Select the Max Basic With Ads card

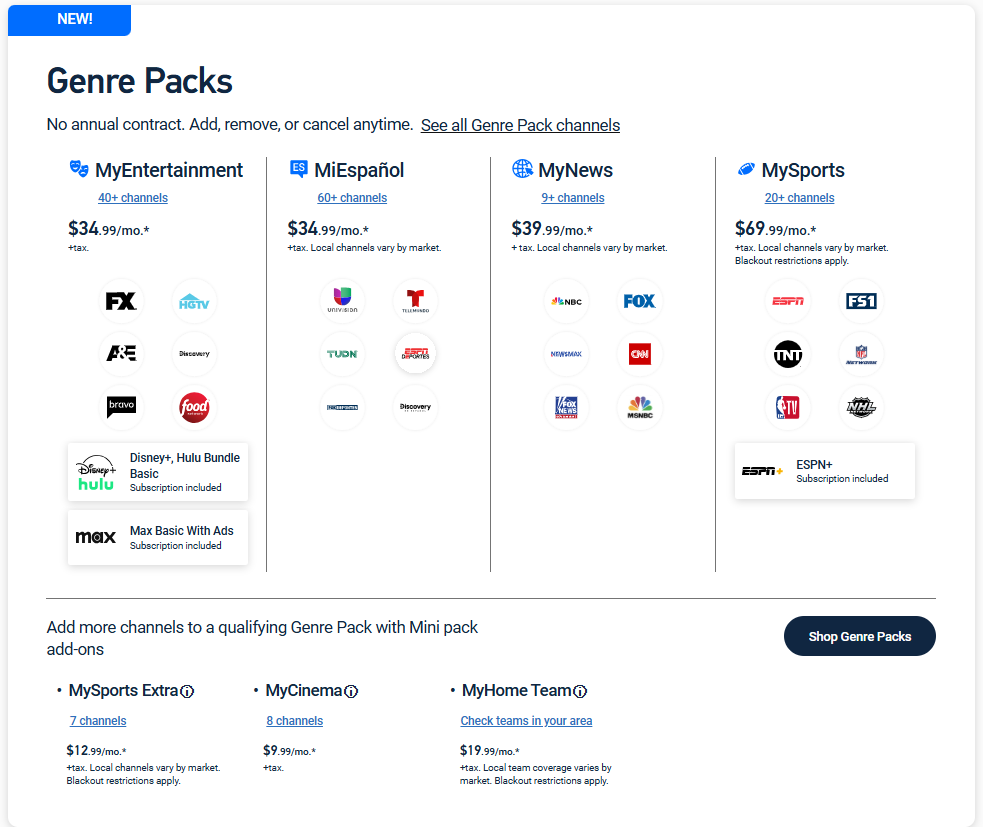point(158,537)
